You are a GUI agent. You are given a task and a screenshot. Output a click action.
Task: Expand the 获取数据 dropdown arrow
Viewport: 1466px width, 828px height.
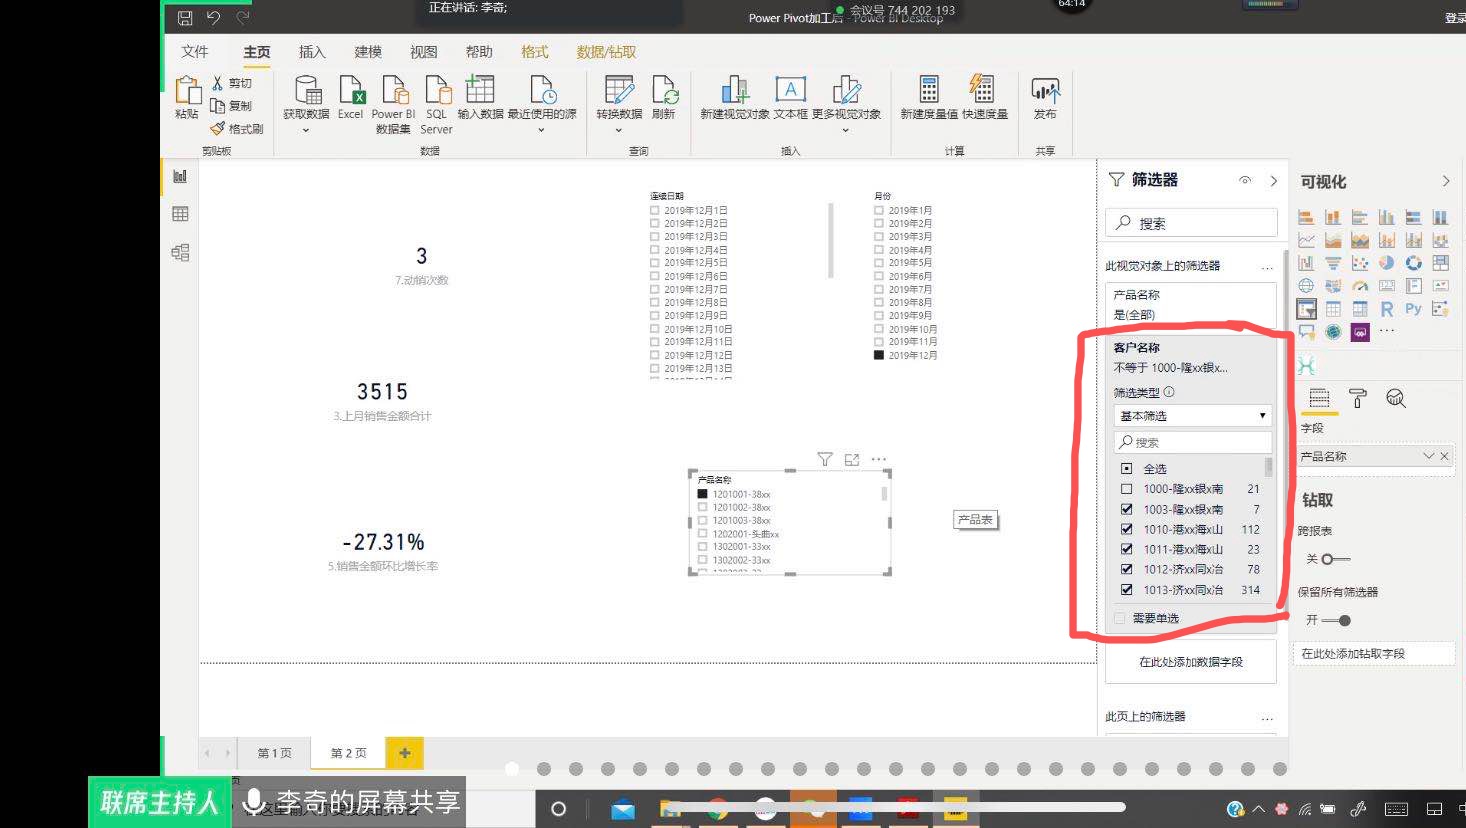[306, 130]
